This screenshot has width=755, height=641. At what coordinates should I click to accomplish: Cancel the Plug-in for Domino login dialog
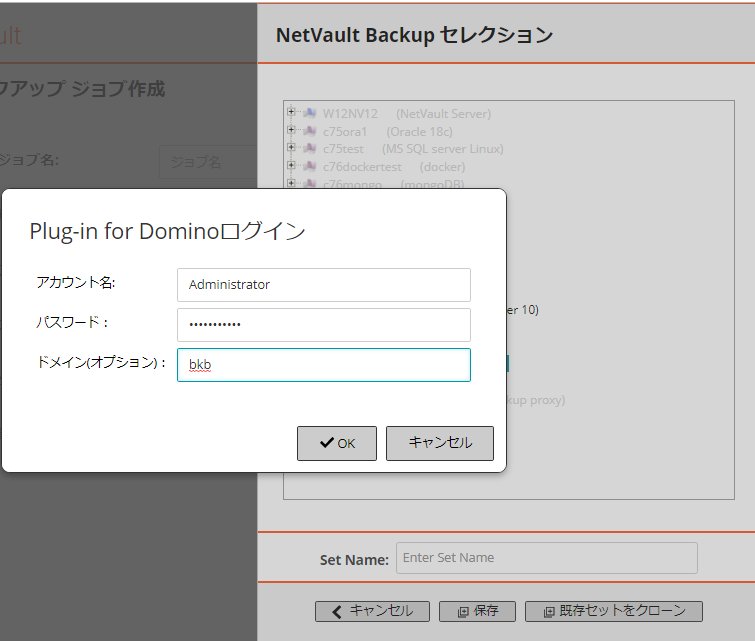pyautogui.click(x=440, y=443)
